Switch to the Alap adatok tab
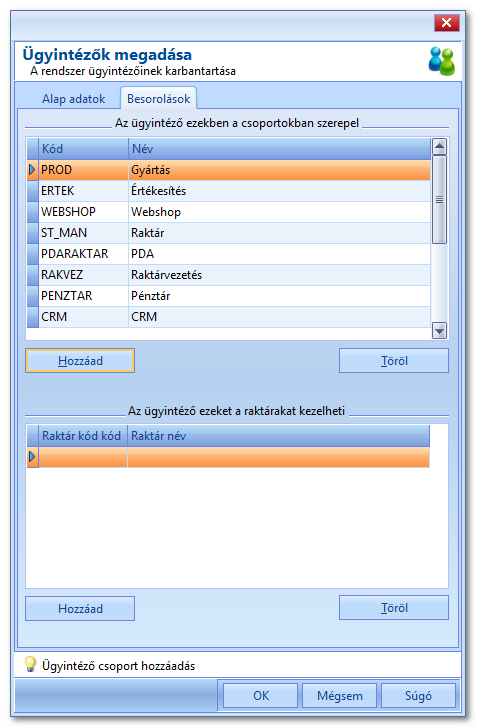477x728 pixels. [x=73, y=99]
